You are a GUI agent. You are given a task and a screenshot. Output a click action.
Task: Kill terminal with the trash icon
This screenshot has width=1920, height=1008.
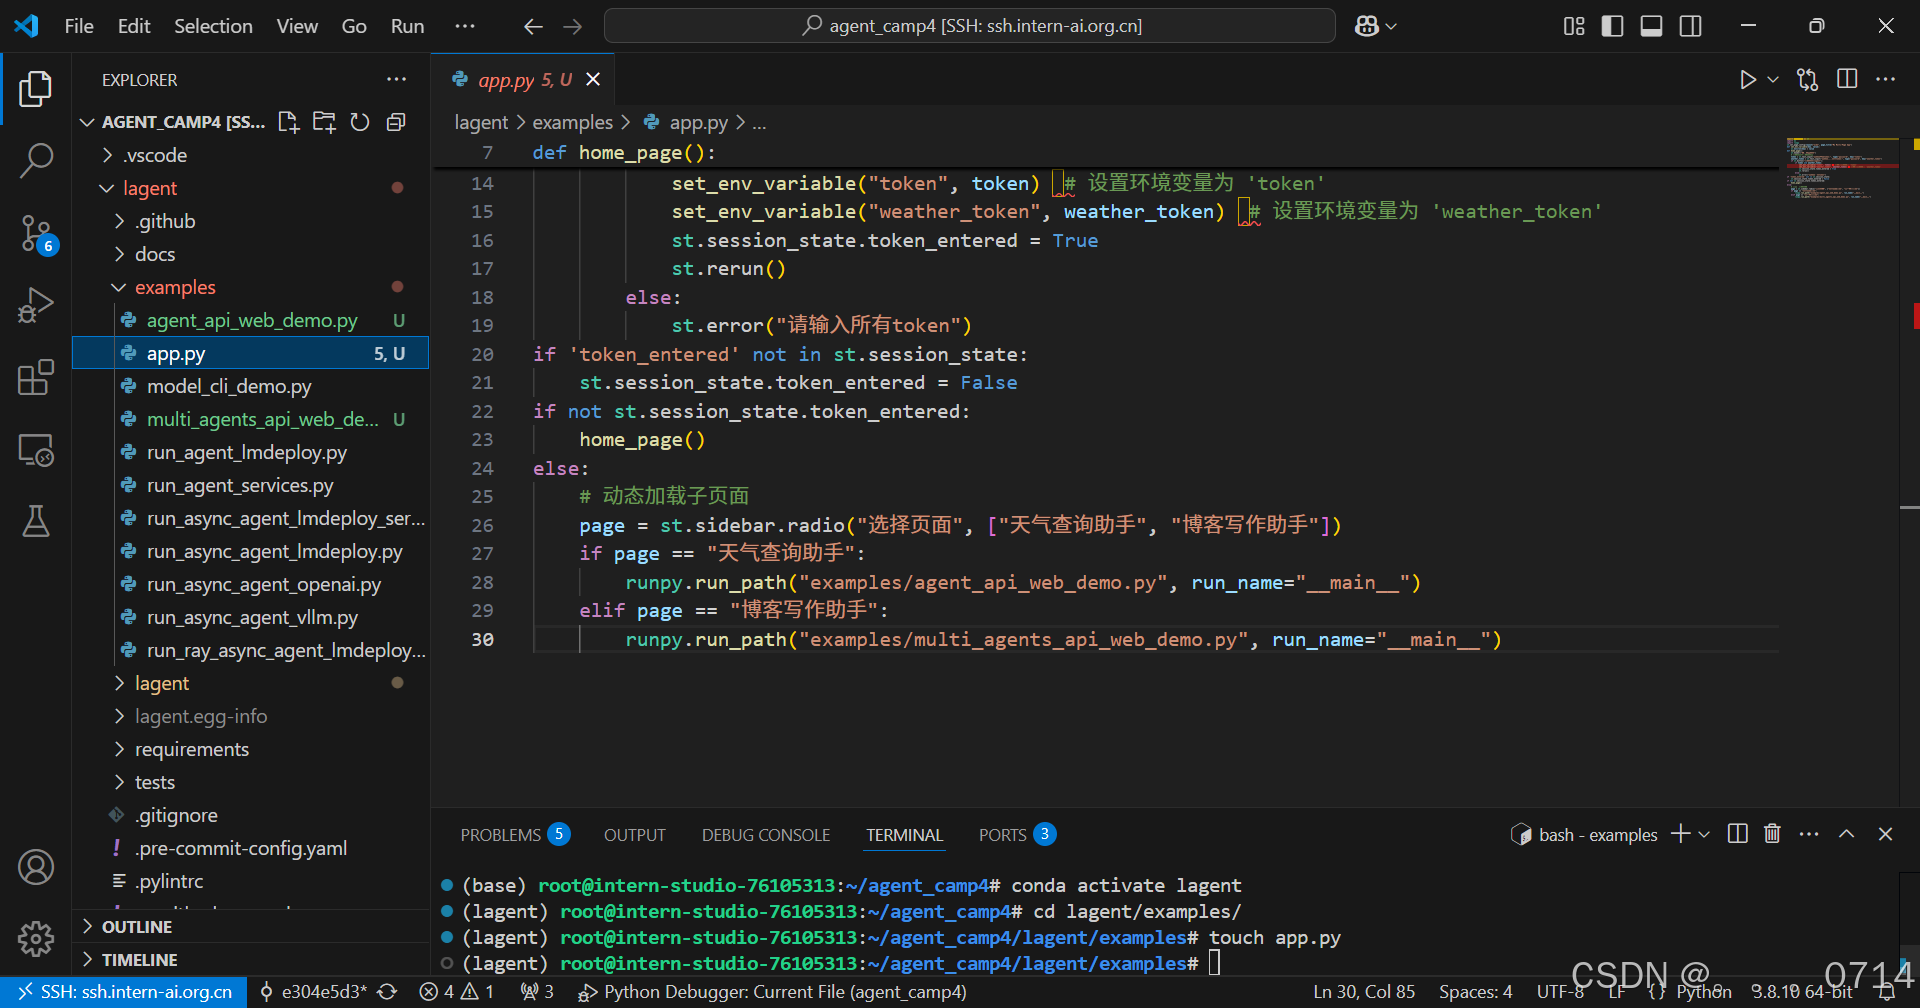tap(1772, 834)
